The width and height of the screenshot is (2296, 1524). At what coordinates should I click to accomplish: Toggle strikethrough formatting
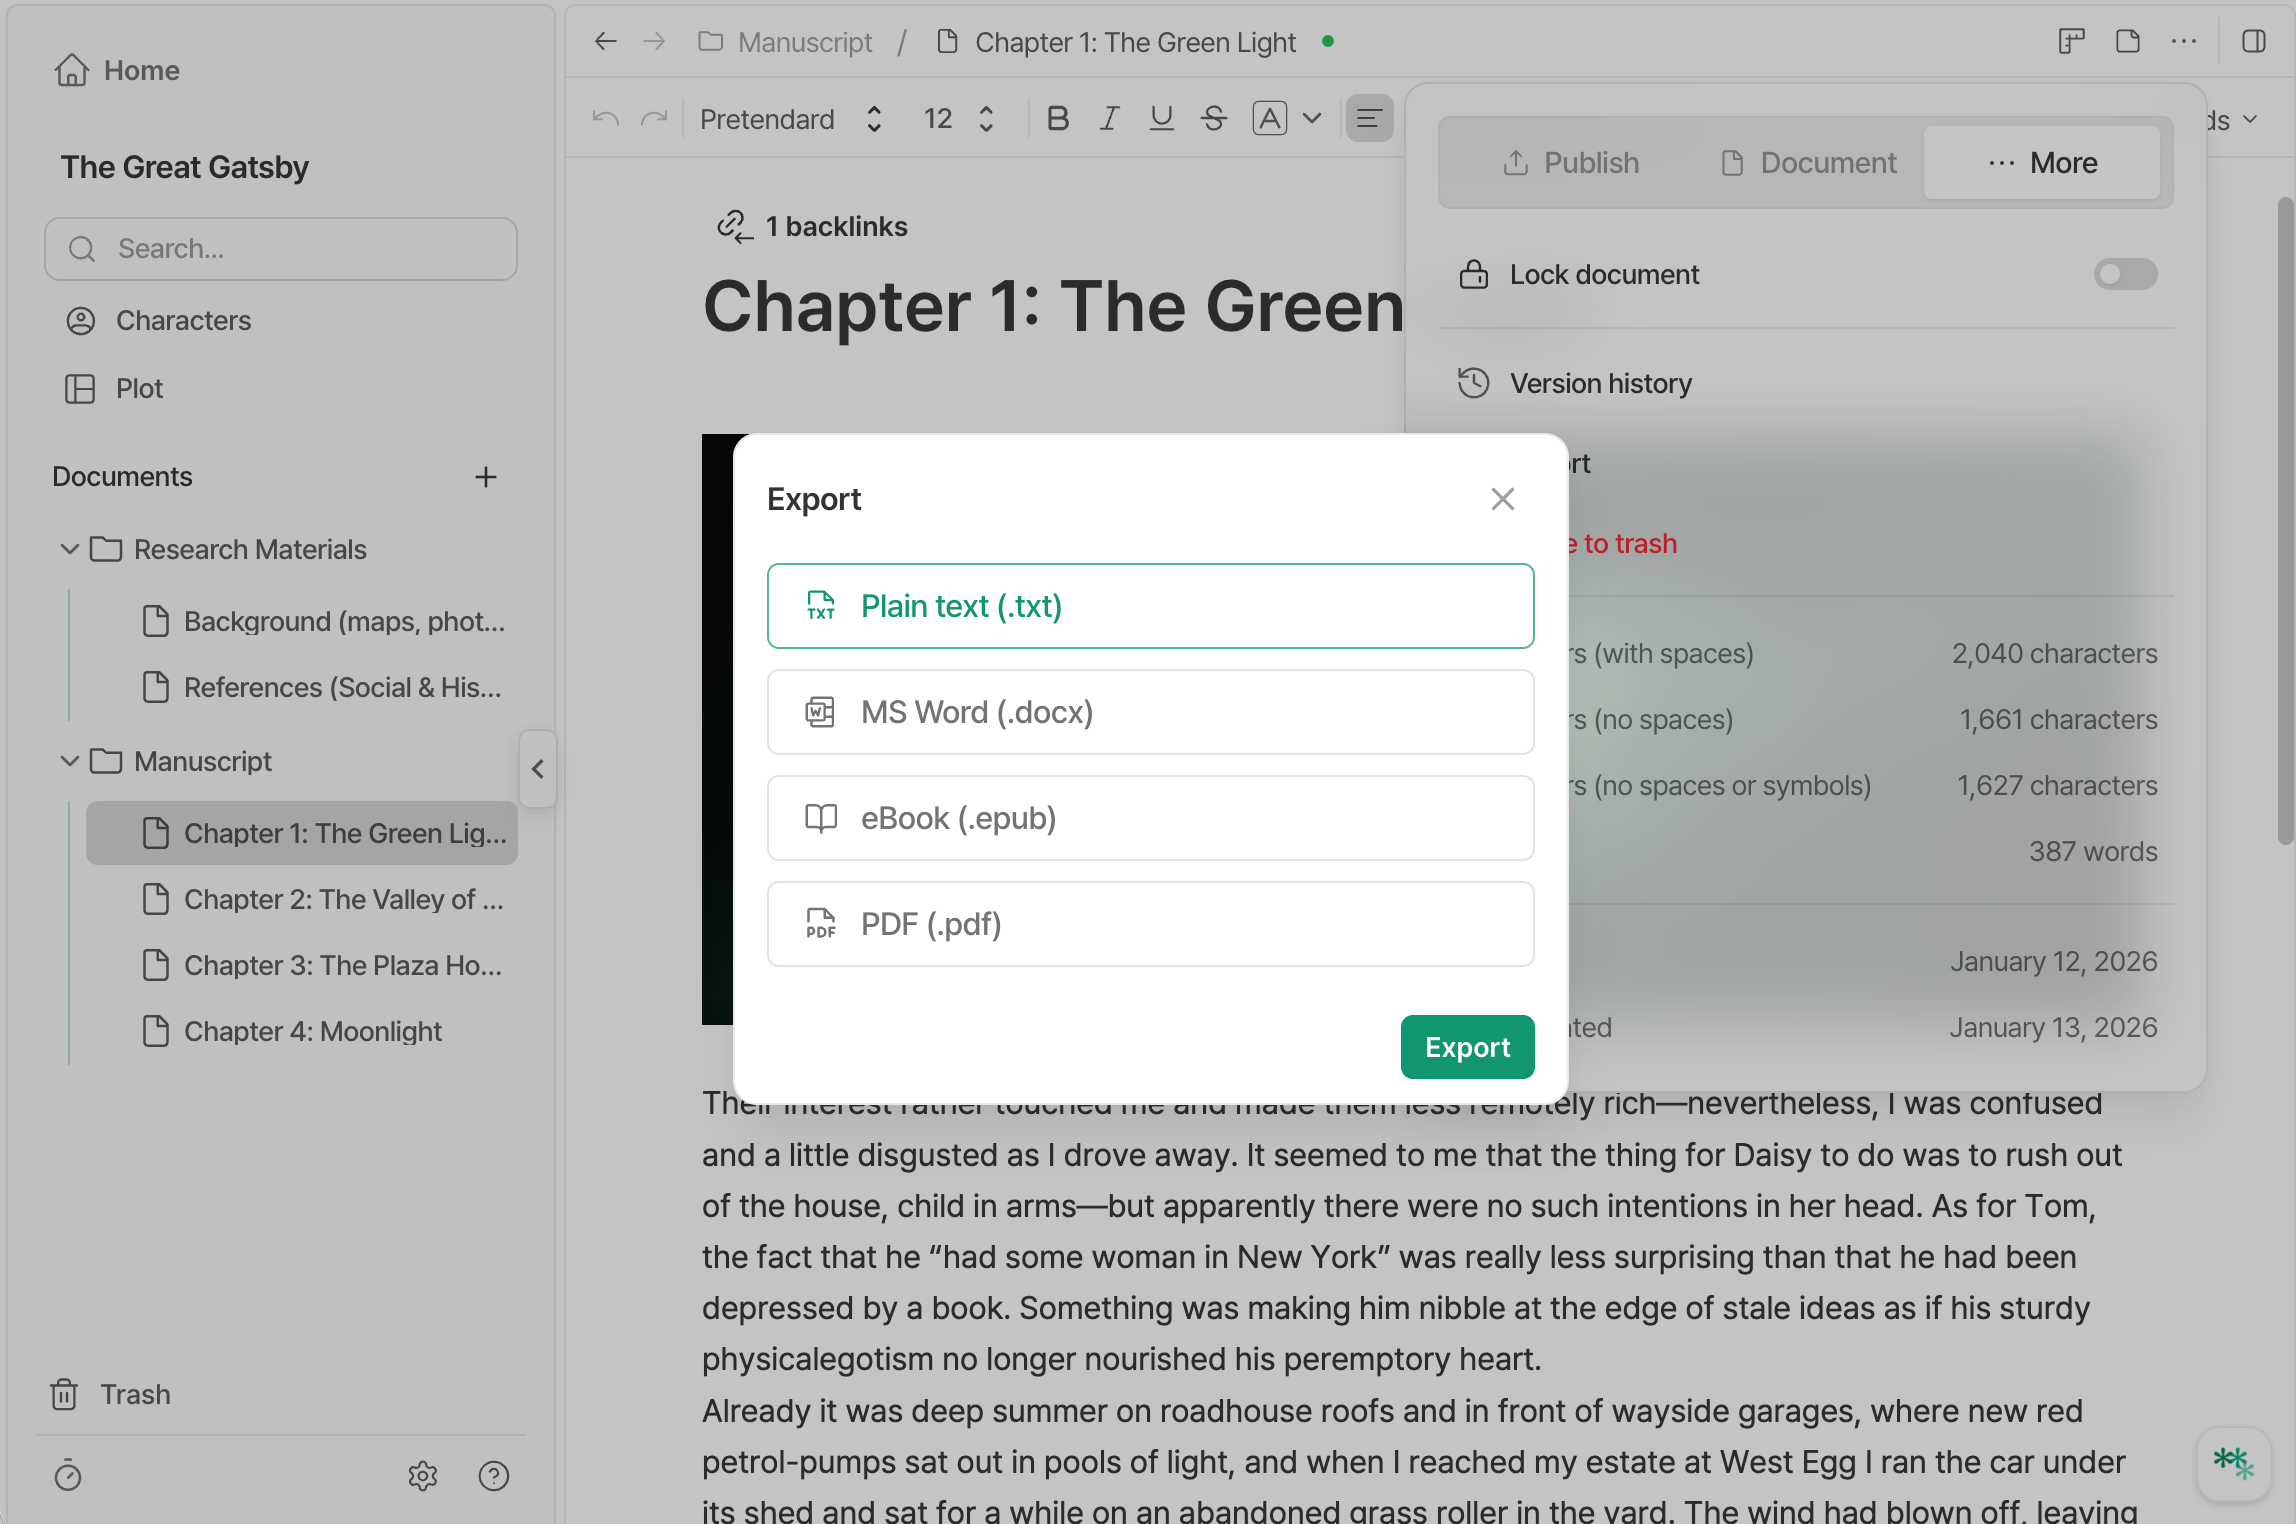point(1214,119)
